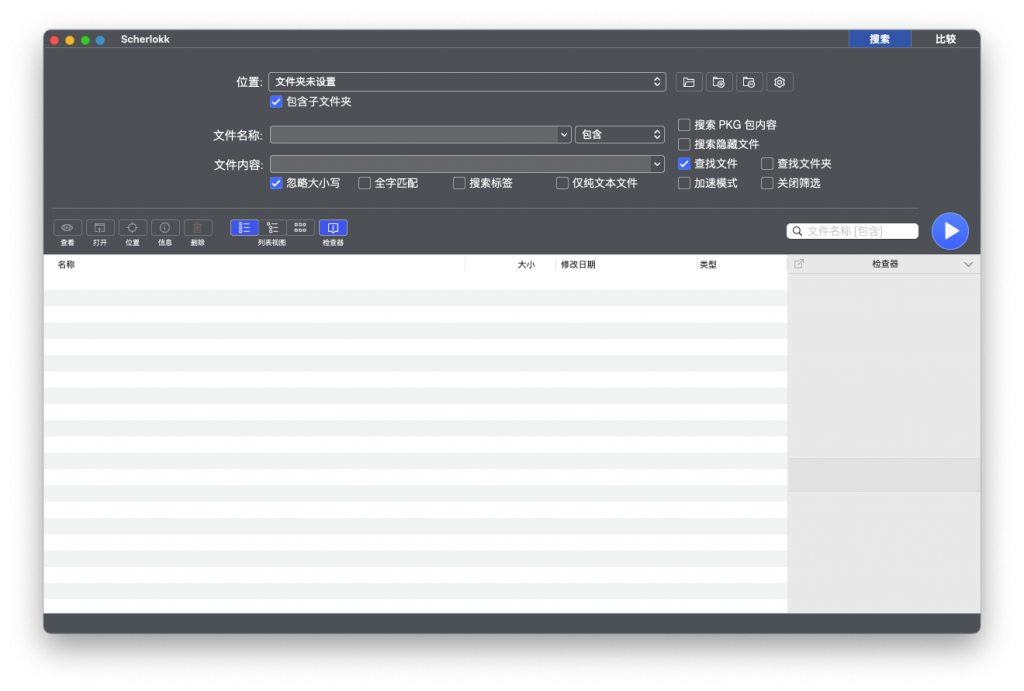Viewport: 1024px width, 691px height.
Task: Click the 文件名称 input field
Action: [x=414, y=135]
